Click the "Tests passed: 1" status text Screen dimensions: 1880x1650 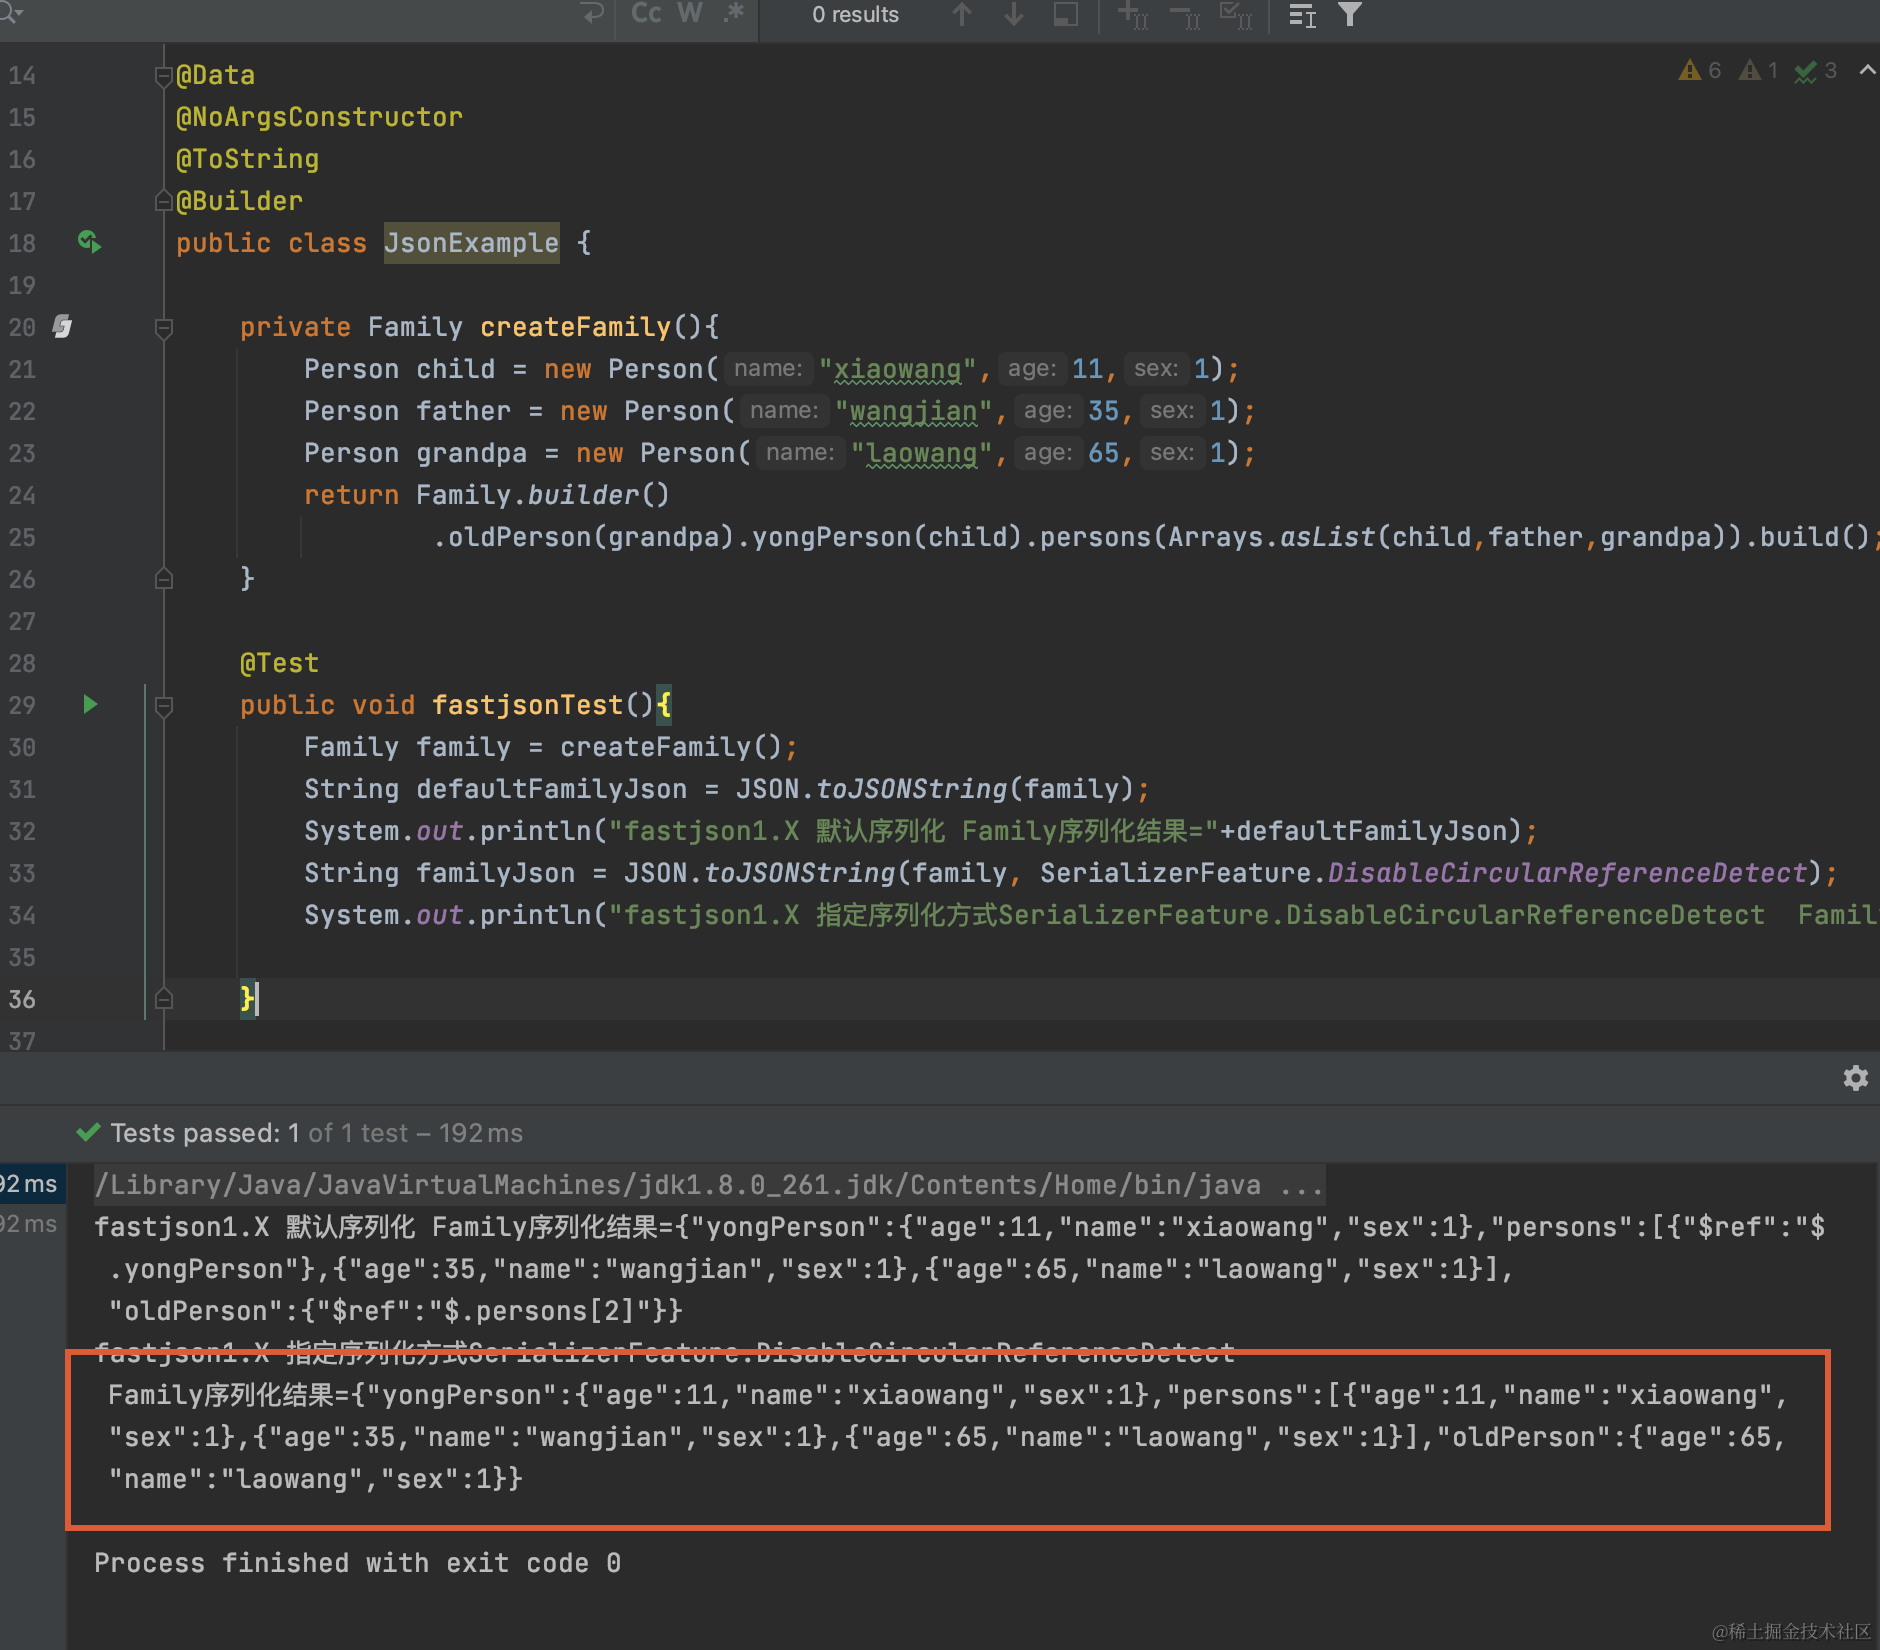(x=205, y=1133)
